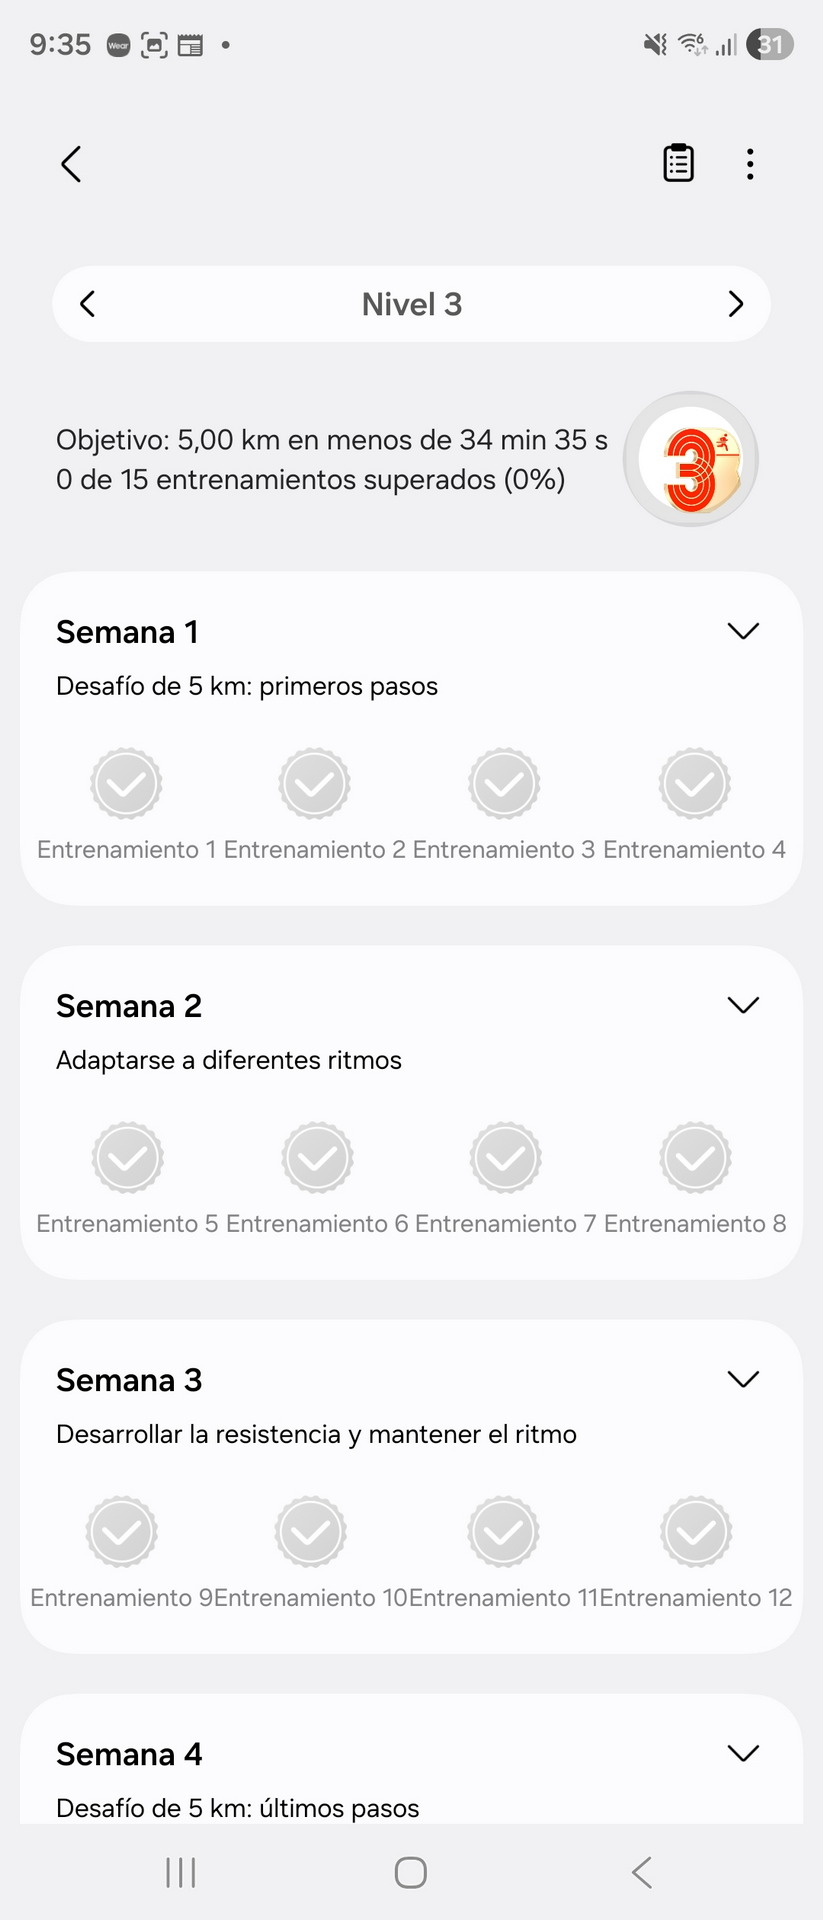Image resolution: width=823 pixels, height=1920 pixels.
Task: Go to the previous level arrow
Action: (x=88, y=304)
